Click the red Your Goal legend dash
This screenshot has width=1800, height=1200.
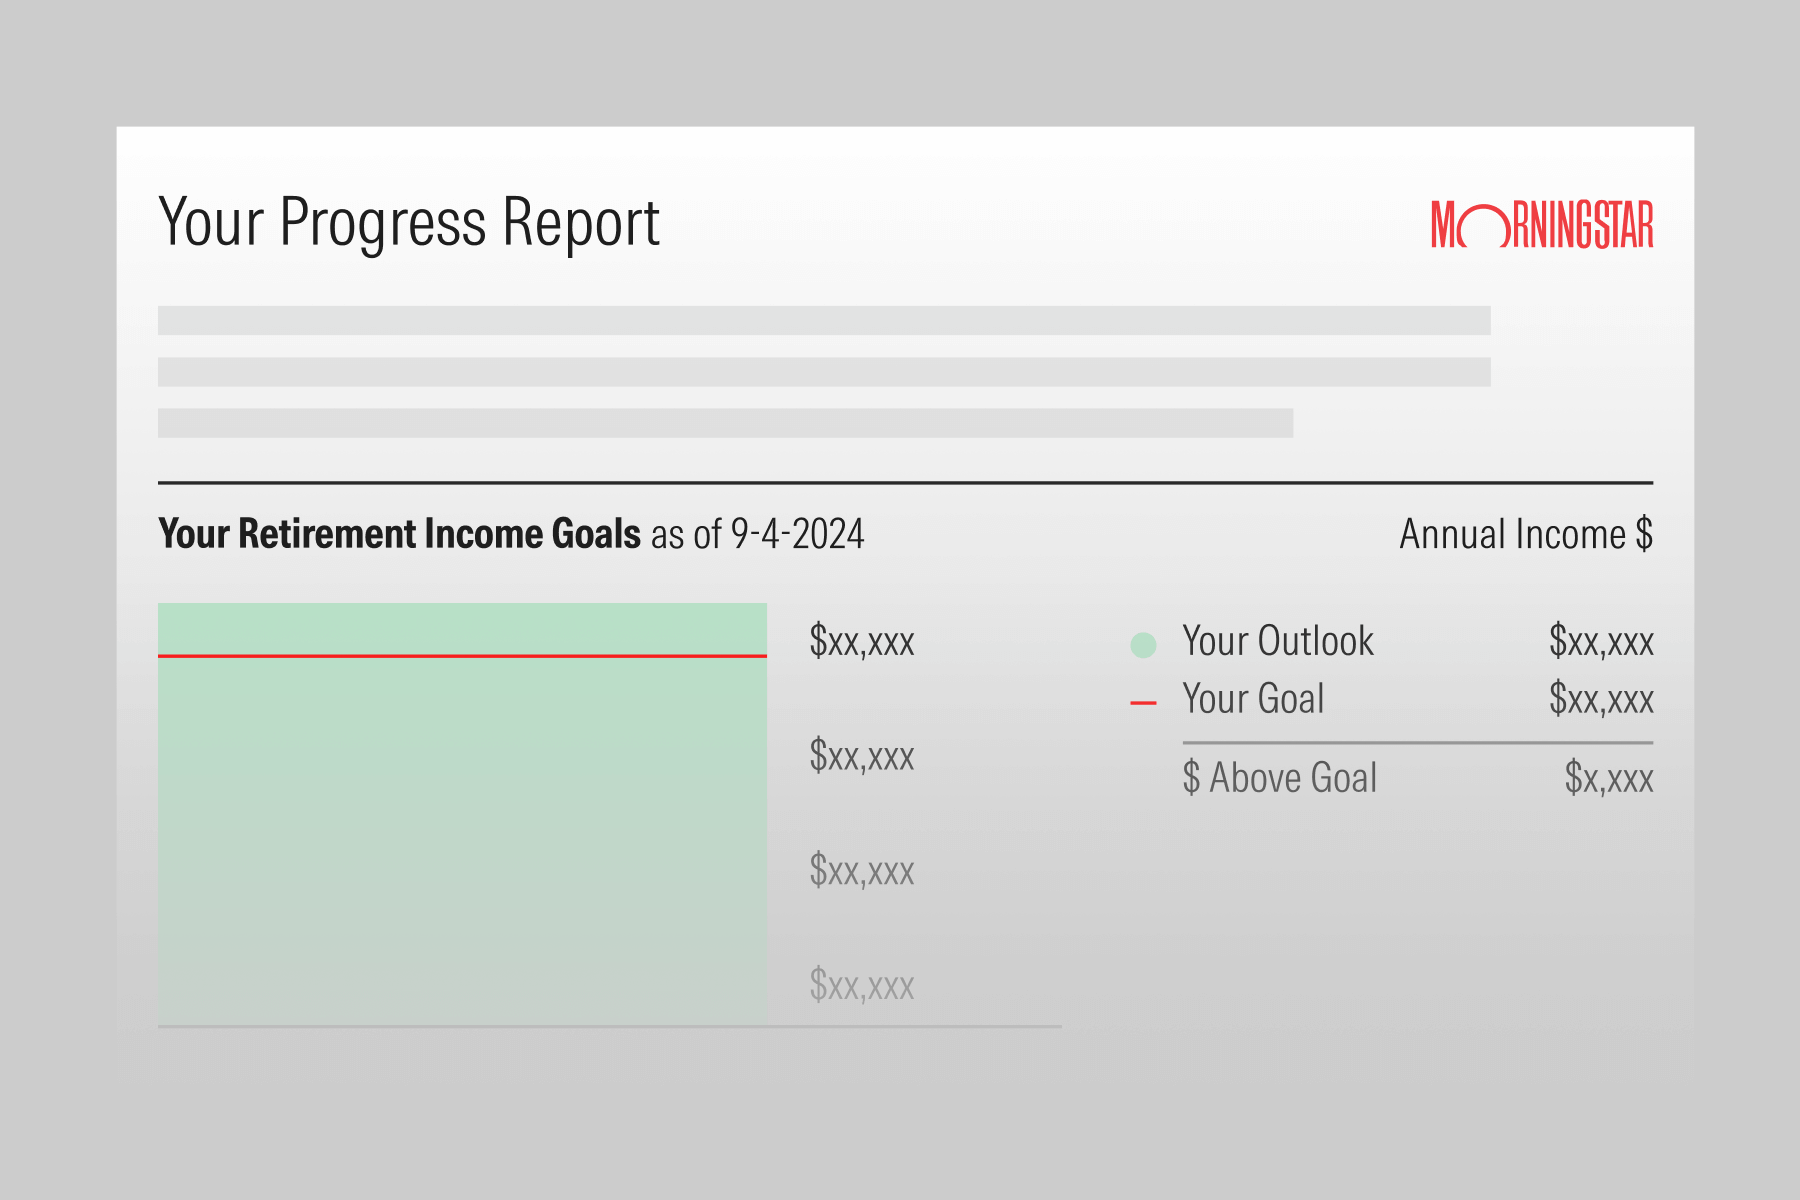1143,704
